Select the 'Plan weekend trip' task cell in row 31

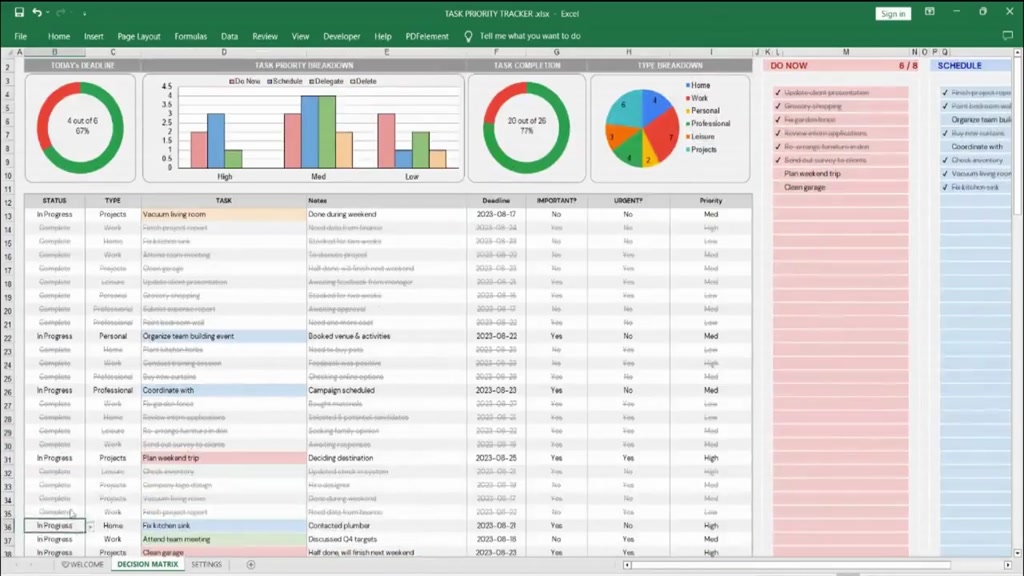224,458
